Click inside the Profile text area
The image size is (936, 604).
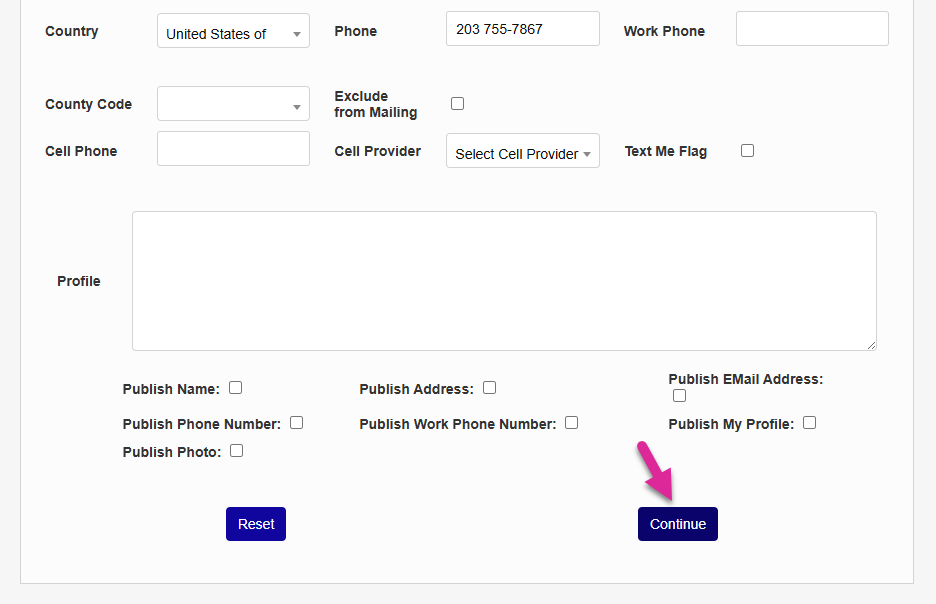tap(504, 281)
